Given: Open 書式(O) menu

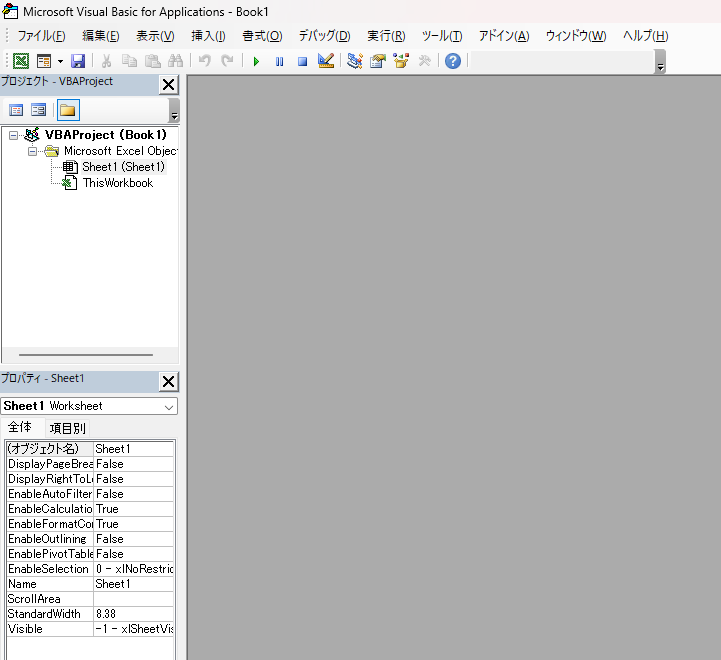Looking at the screenshot, I should click(x=262, y=36).
